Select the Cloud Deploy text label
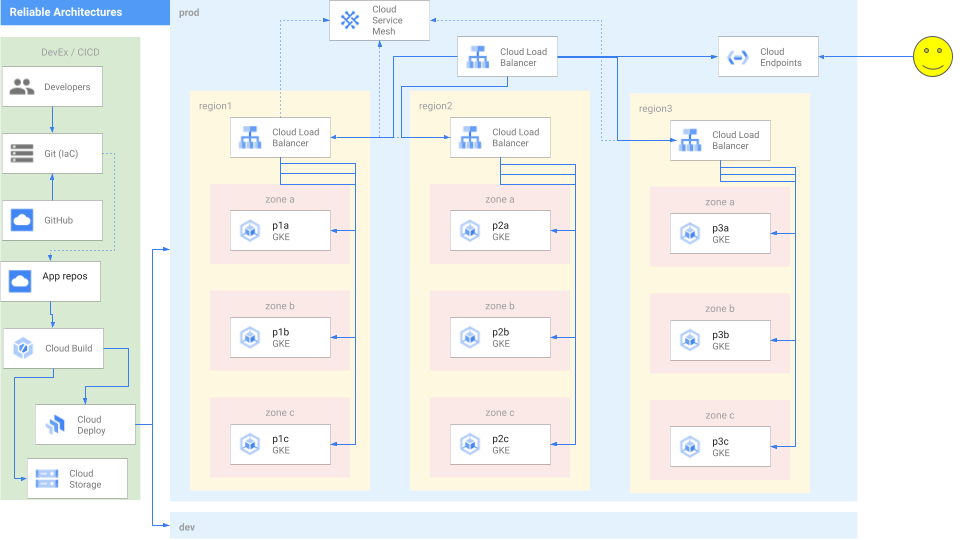 tap(91, 425)
